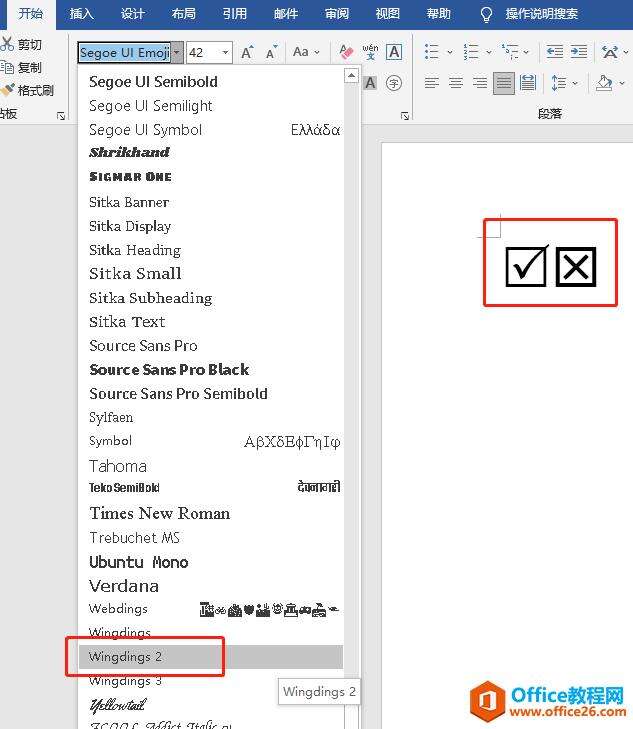The width and height of the screenshot is (633, 729).
Task: Center align the text
Action: click(456, 83)
